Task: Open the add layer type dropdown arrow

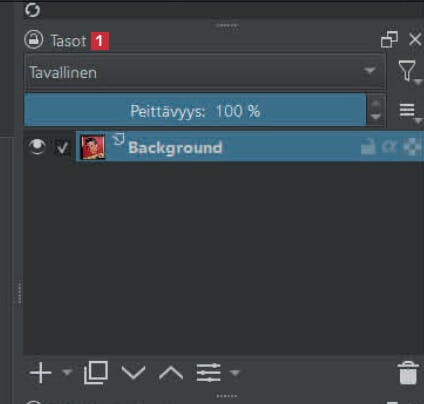Action: (67, 371)
